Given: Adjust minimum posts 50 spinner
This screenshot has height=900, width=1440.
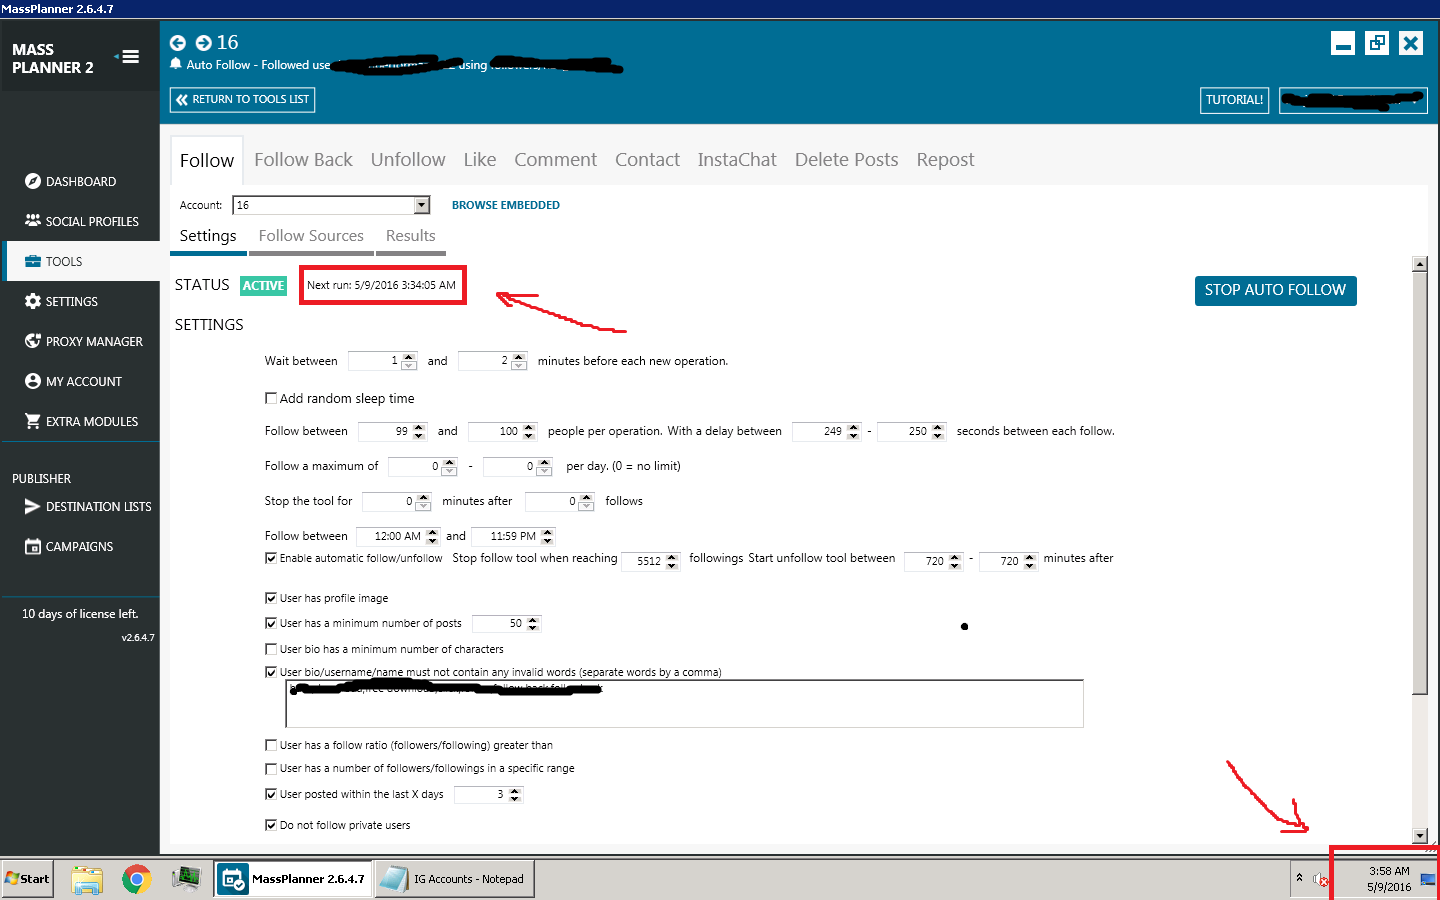Looking at the screenshot, I should point(533,623).
